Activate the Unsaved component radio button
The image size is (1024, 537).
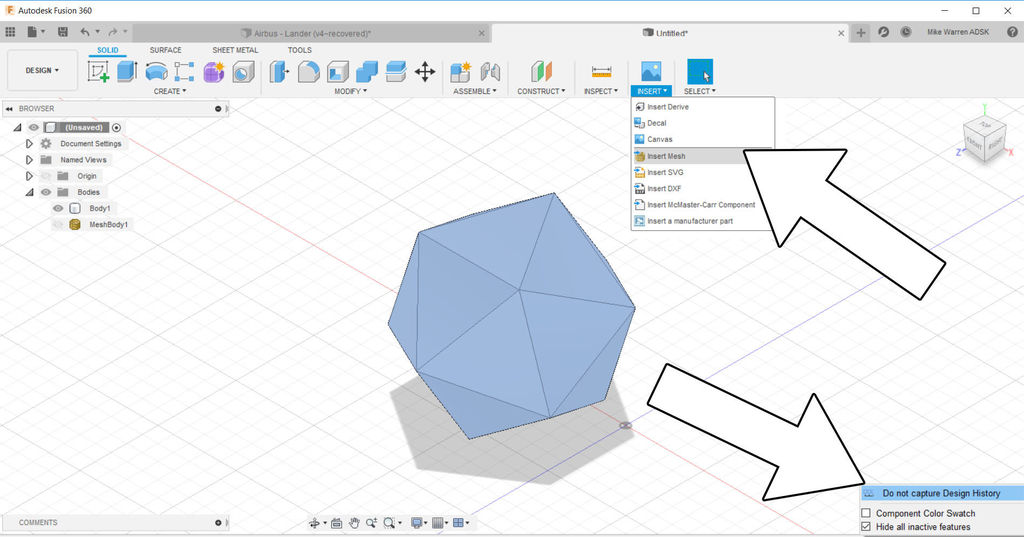pyautogui.click(x=116, y=127)
